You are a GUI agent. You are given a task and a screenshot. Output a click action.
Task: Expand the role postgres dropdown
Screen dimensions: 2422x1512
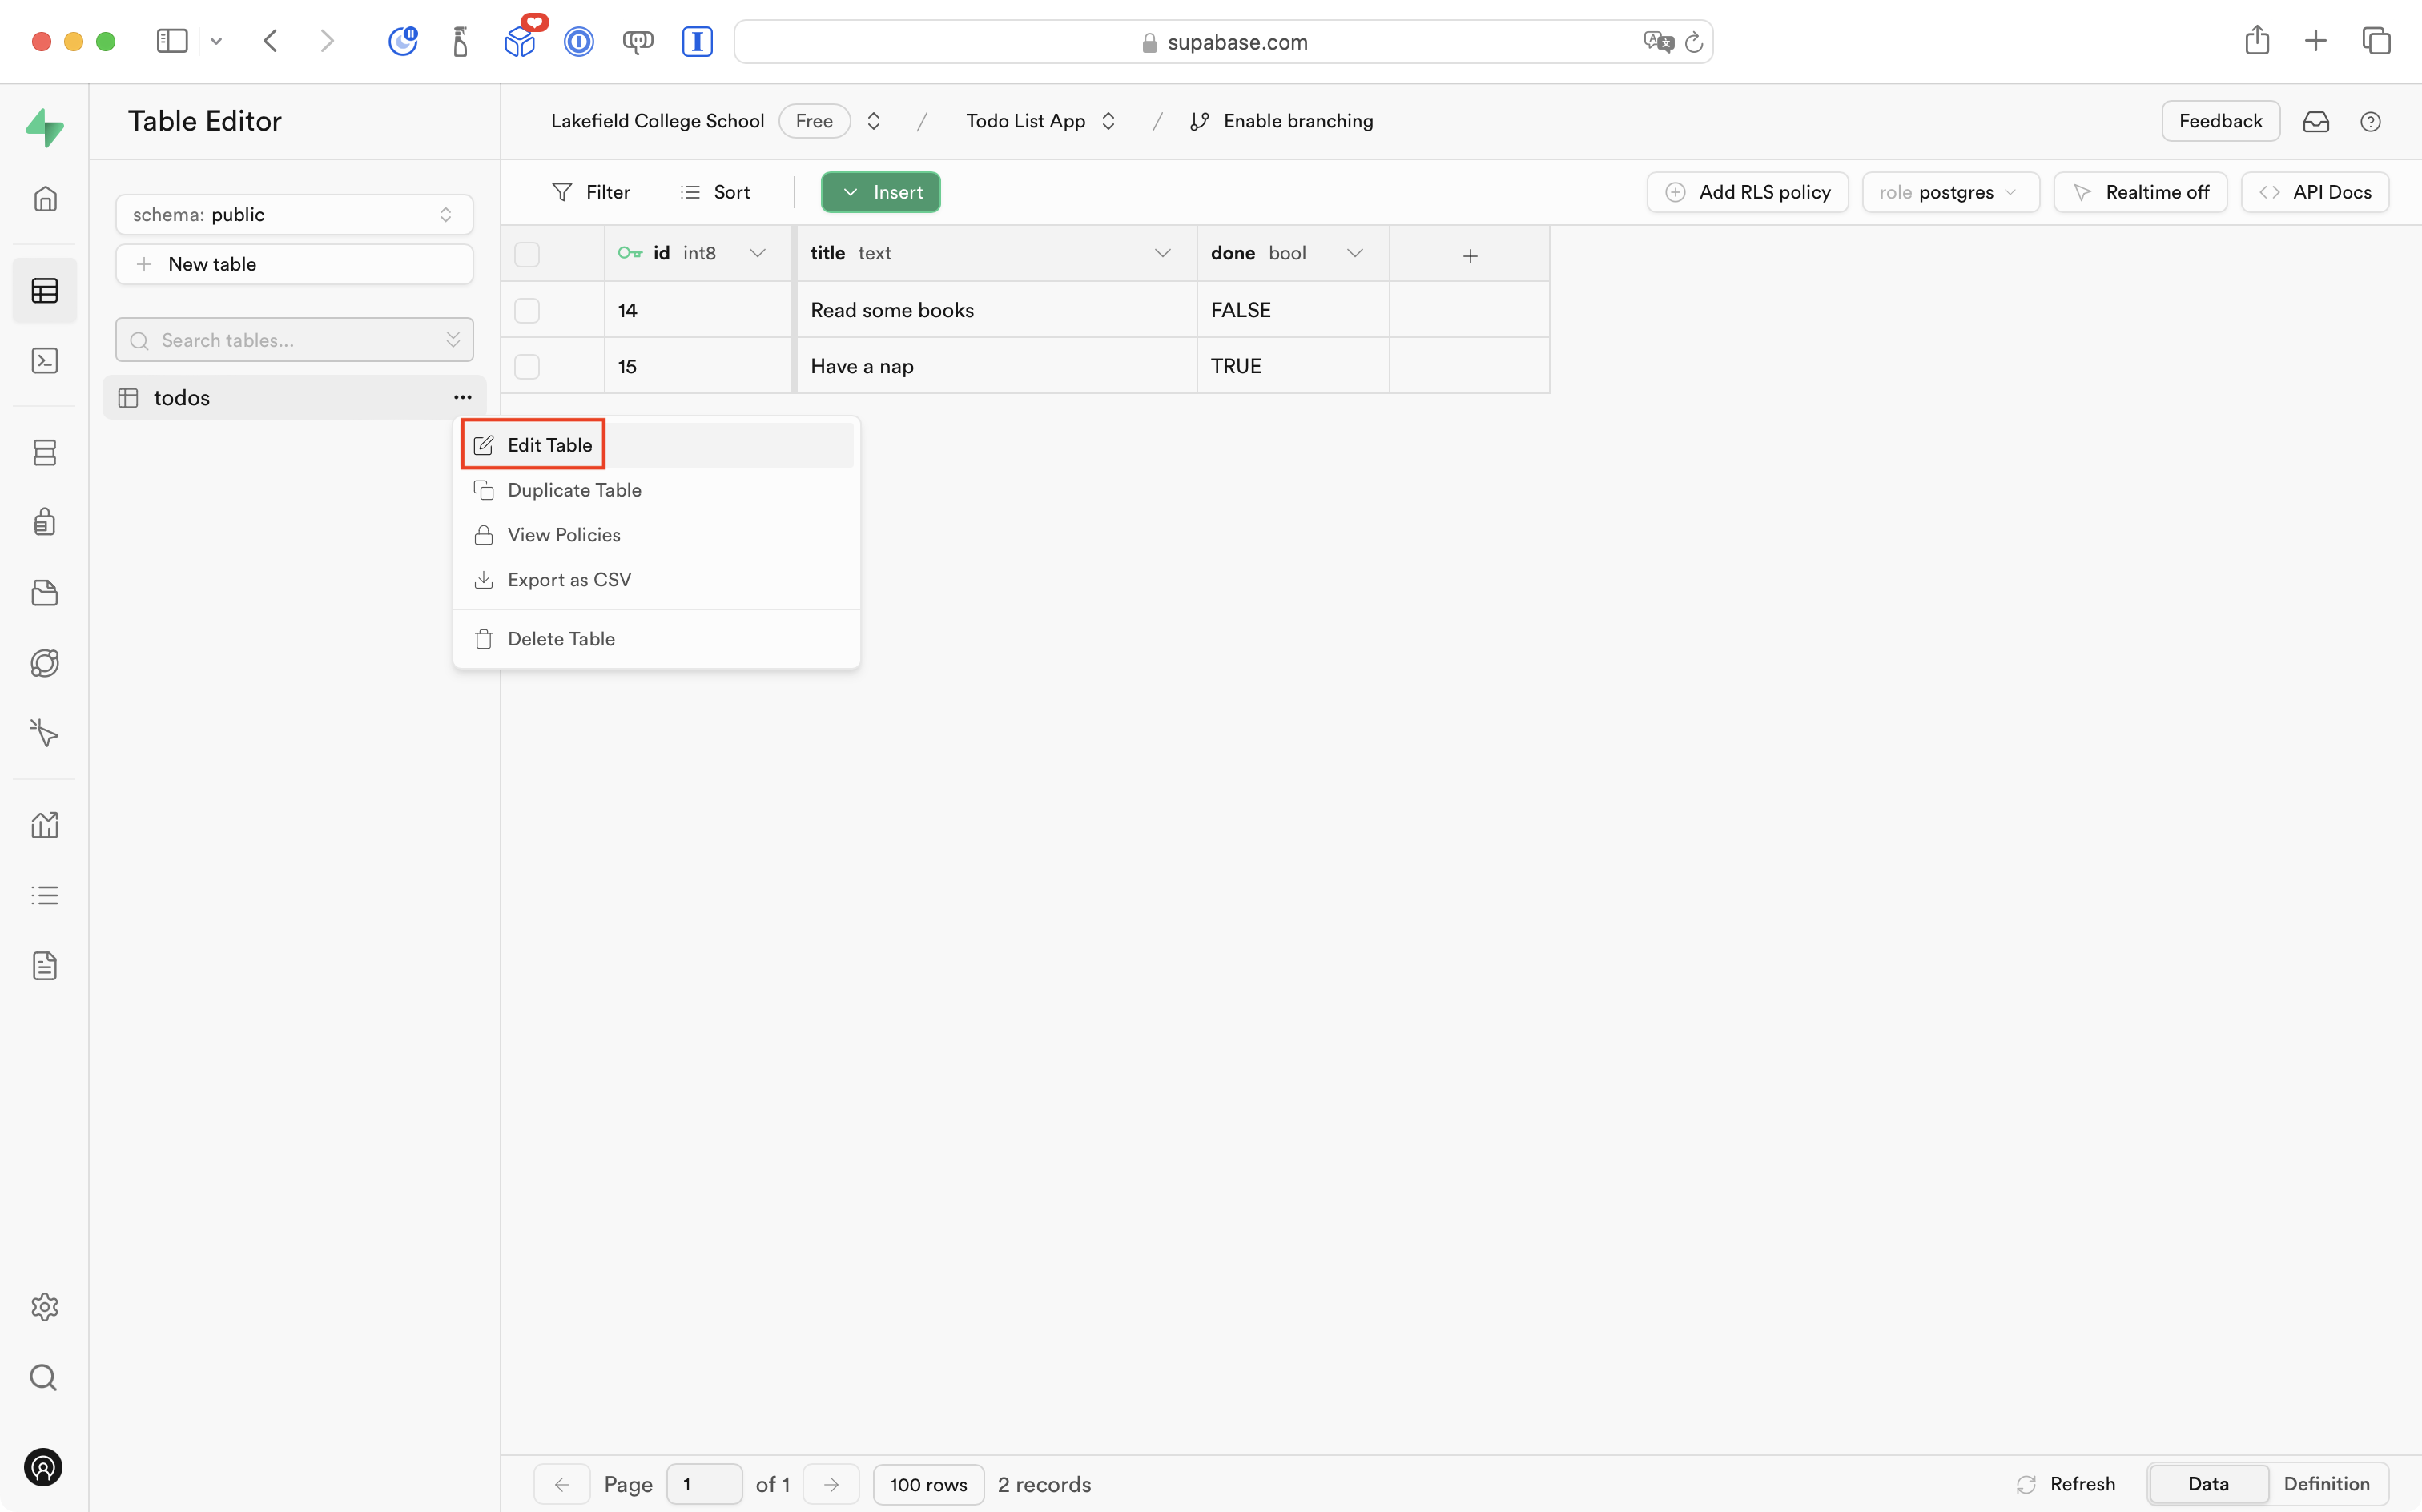[x=1950, y=192]
